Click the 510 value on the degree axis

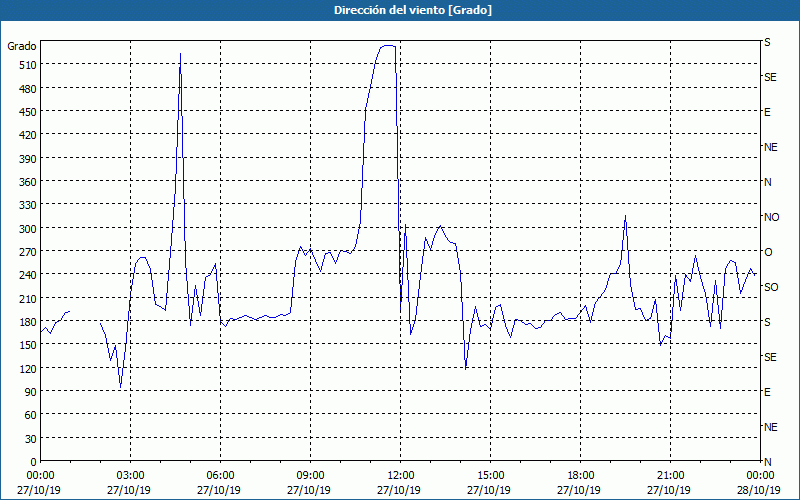click(28, 65)
